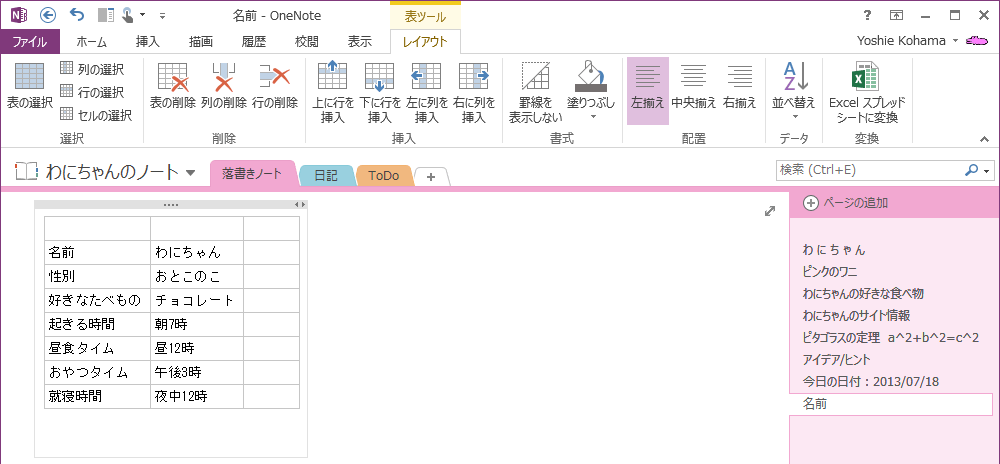Toggle touch/mouse mode with the hand icon
The height and width of the screenshot is (464, 1000).
pos(129,15)
